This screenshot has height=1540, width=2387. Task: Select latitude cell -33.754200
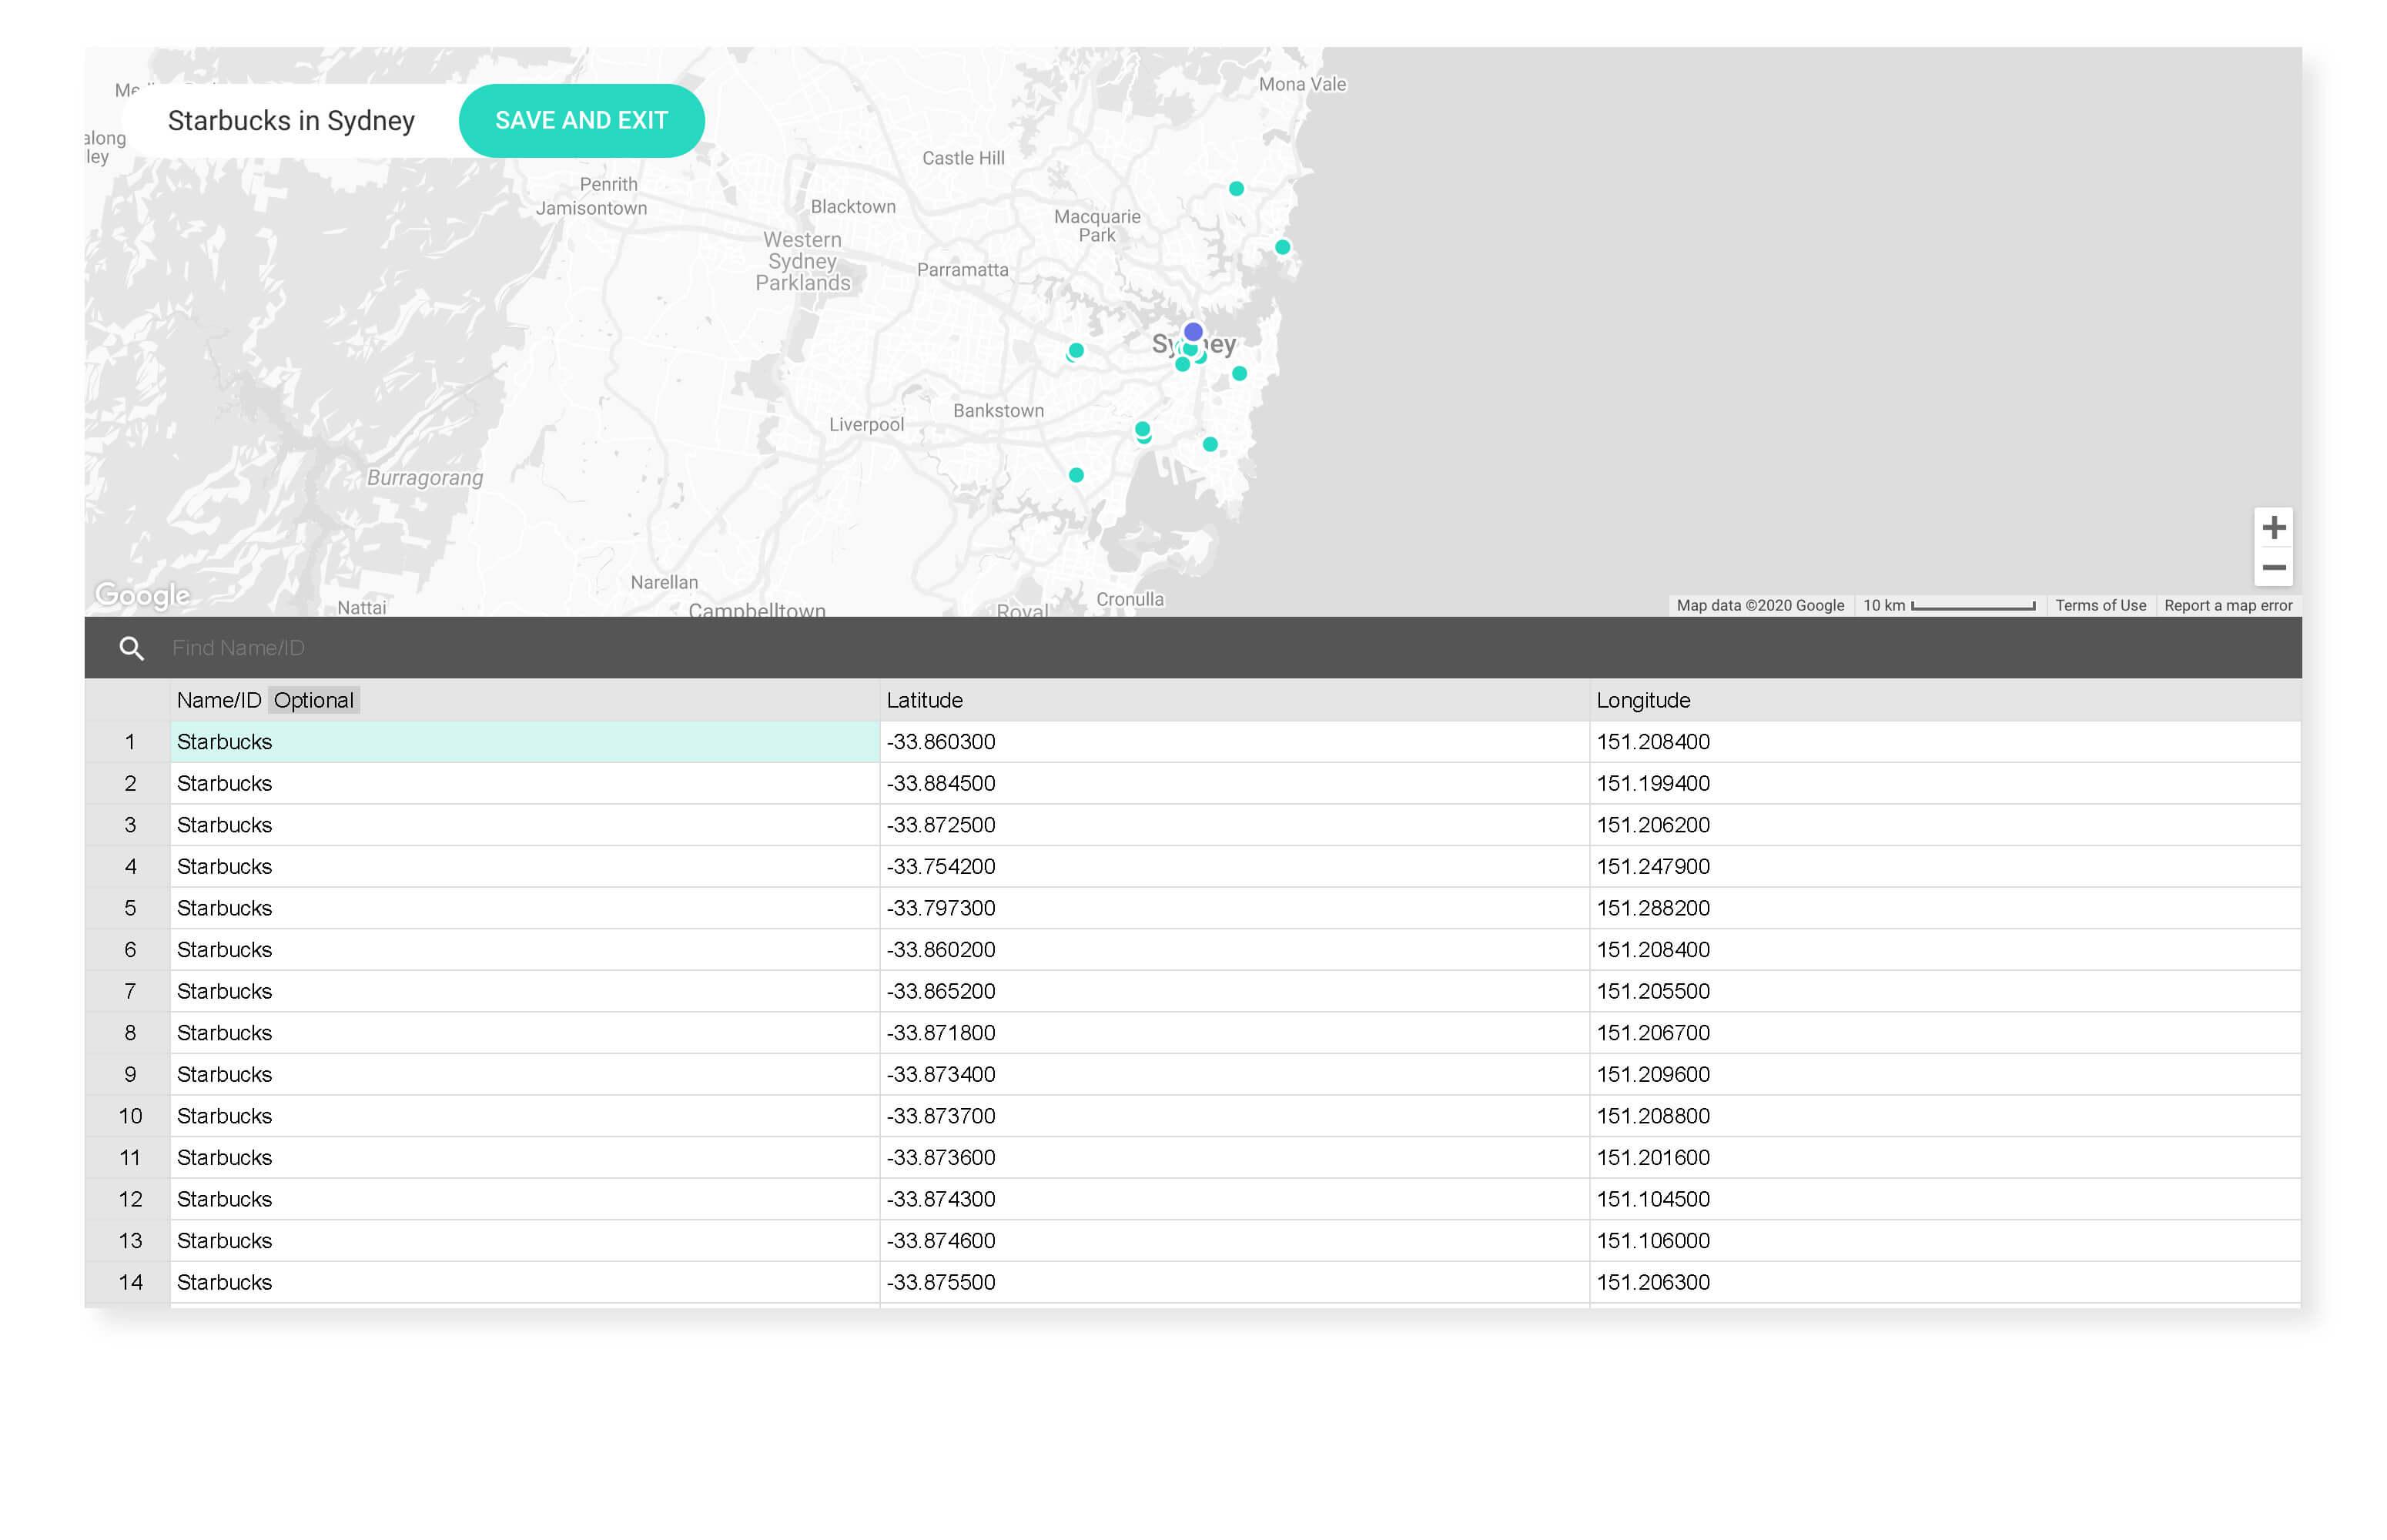1235,866
